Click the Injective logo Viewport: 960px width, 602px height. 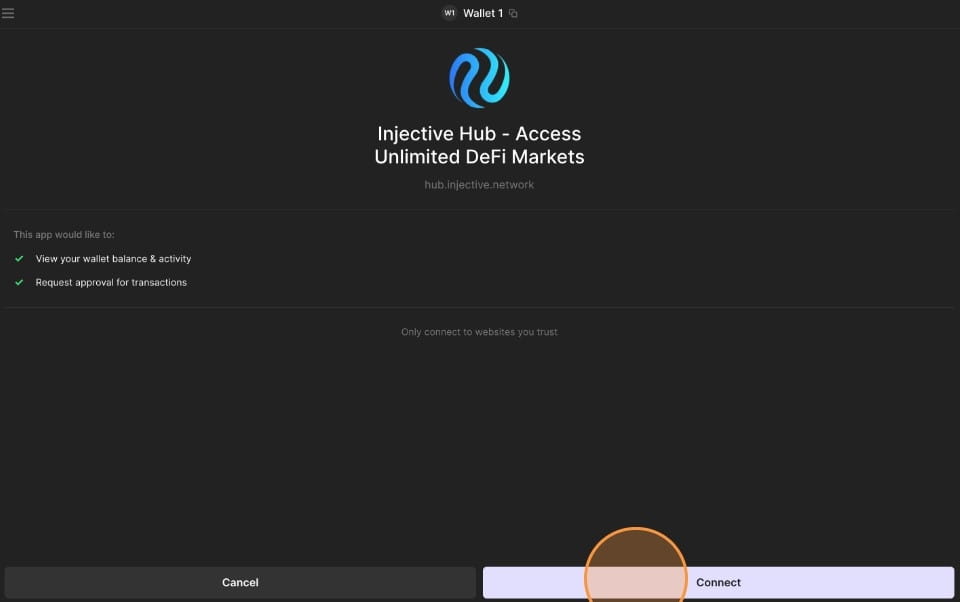[x=479, y=77]
